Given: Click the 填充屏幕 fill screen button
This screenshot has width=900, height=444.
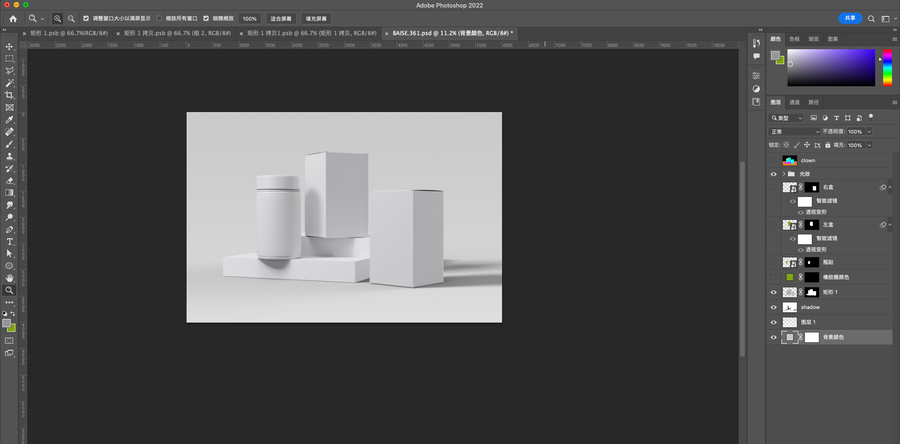Looking at the screenshot, I should [316, 18].
